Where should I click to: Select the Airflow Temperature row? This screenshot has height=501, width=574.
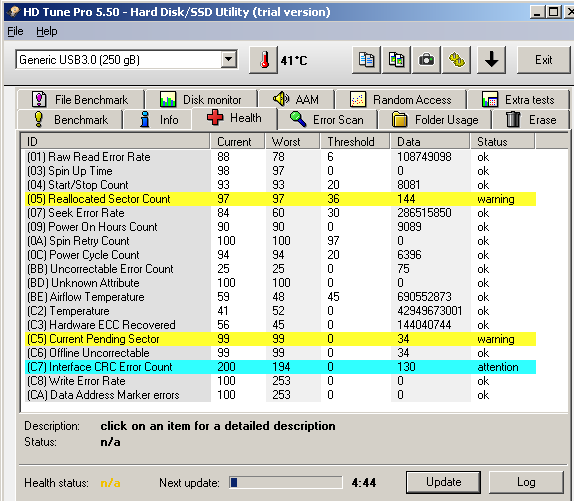click(280, 297)
